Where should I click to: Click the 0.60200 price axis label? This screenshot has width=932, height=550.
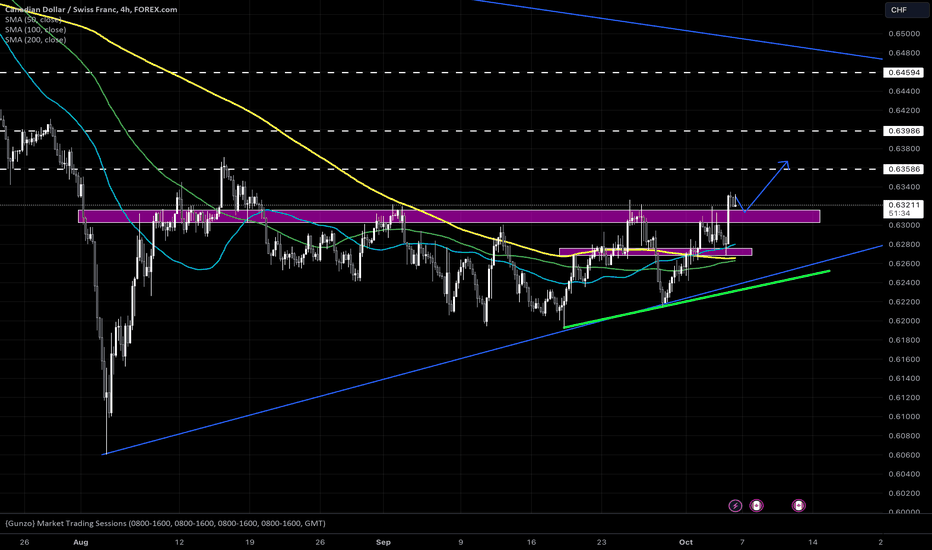pos(903,494)
